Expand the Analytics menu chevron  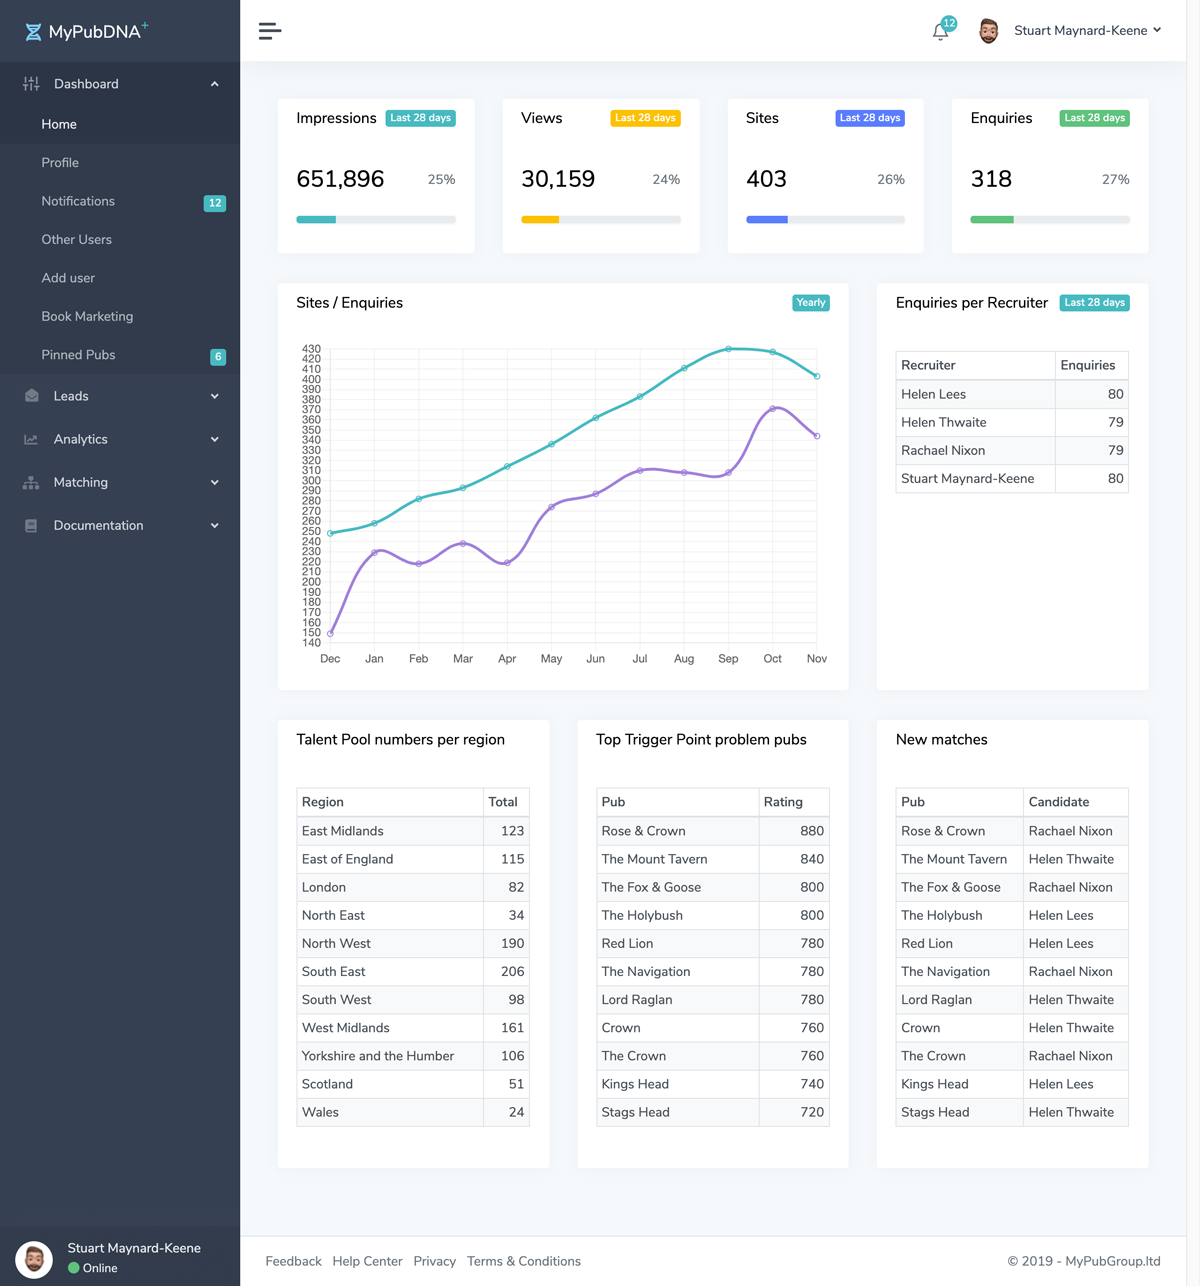tap(213, 439)
